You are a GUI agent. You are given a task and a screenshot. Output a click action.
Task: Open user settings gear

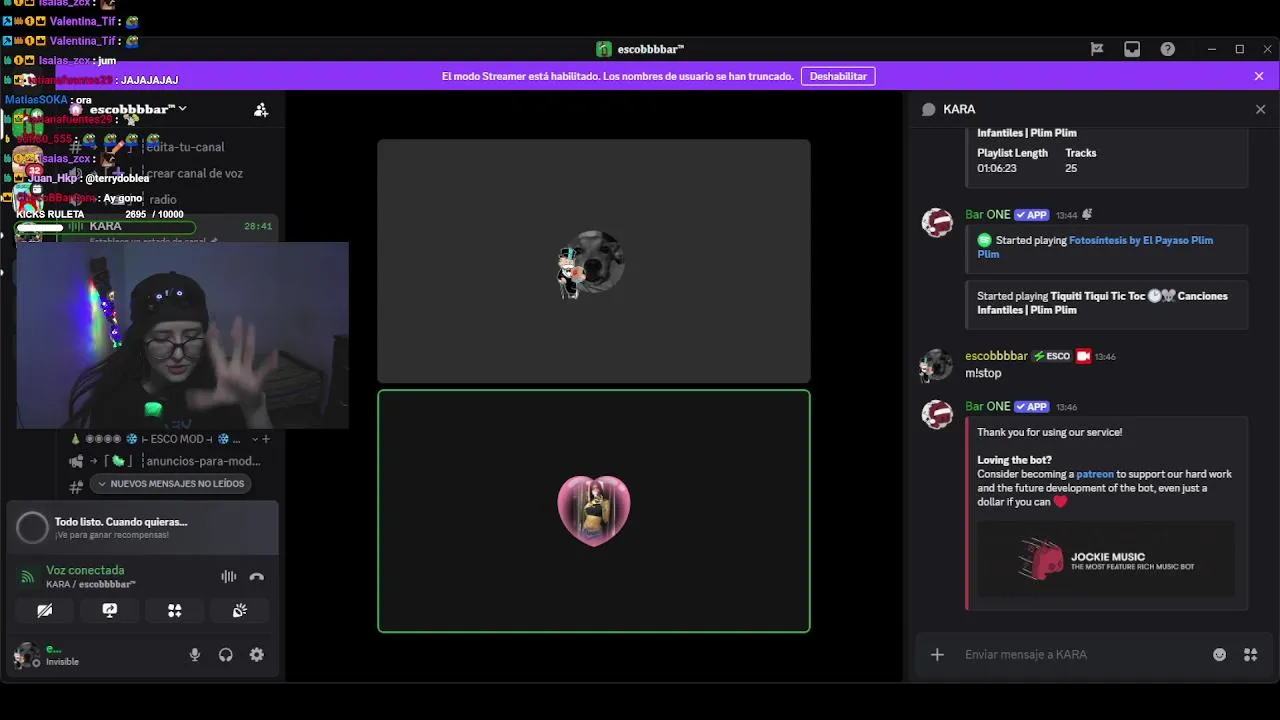click(257, 655)
